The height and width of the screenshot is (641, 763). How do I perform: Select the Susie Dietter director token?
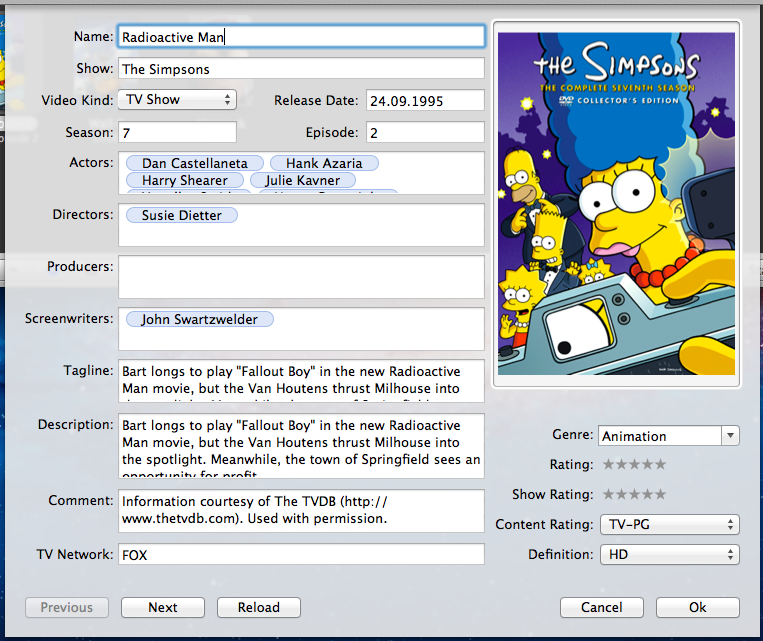pos(182,215)
